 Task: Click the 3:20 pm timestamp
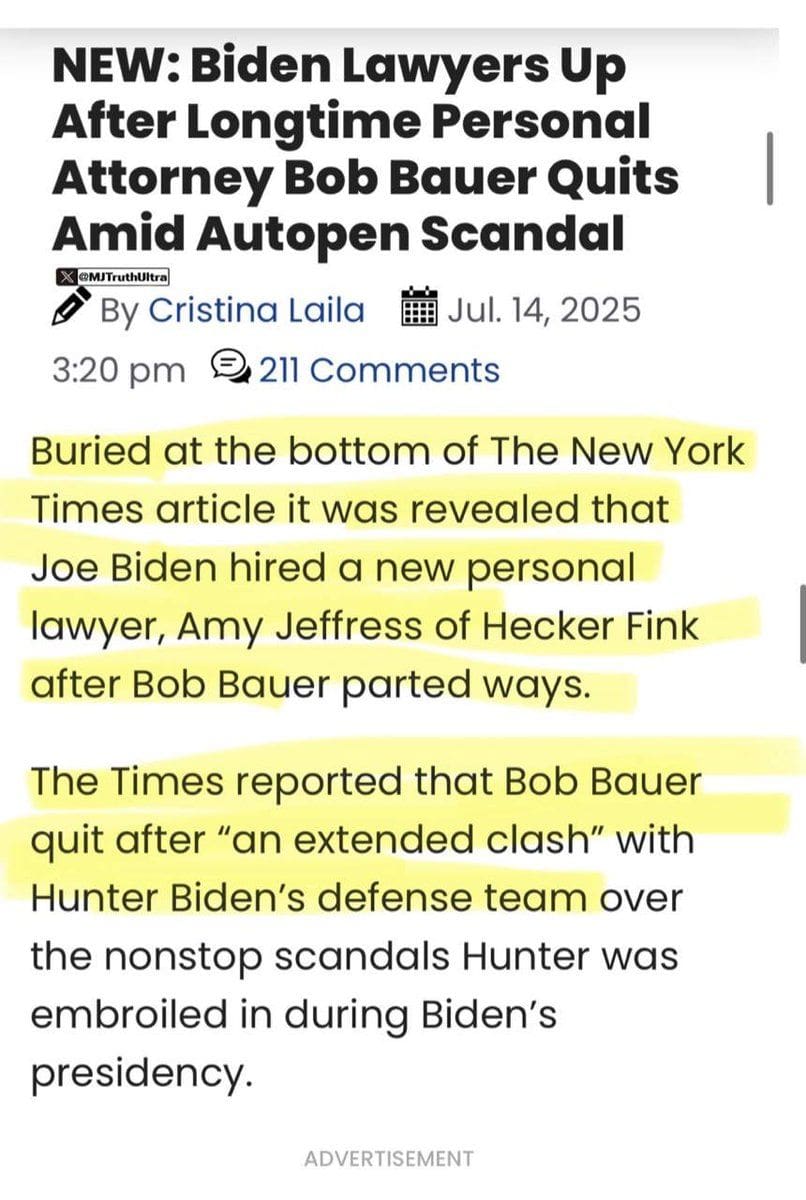(x=118, y=370)
